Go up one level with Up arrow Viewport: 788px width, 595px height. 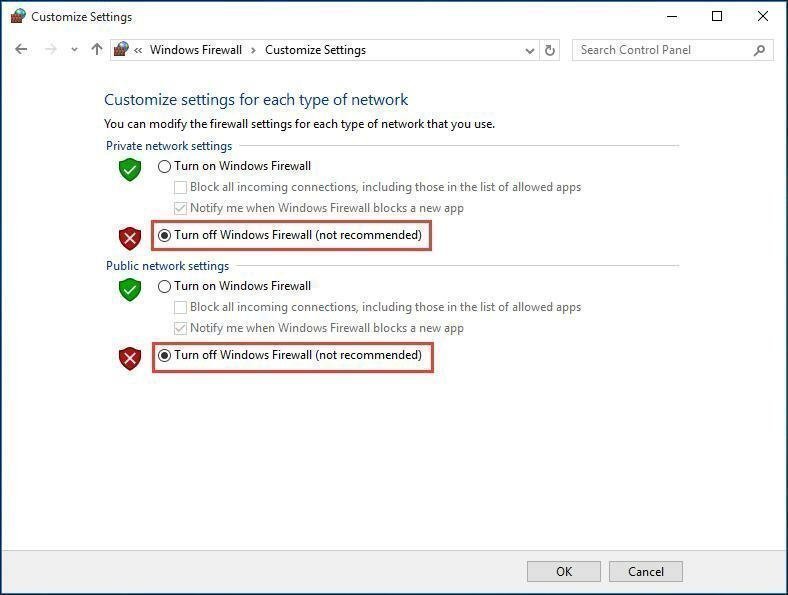pos(96,50)
